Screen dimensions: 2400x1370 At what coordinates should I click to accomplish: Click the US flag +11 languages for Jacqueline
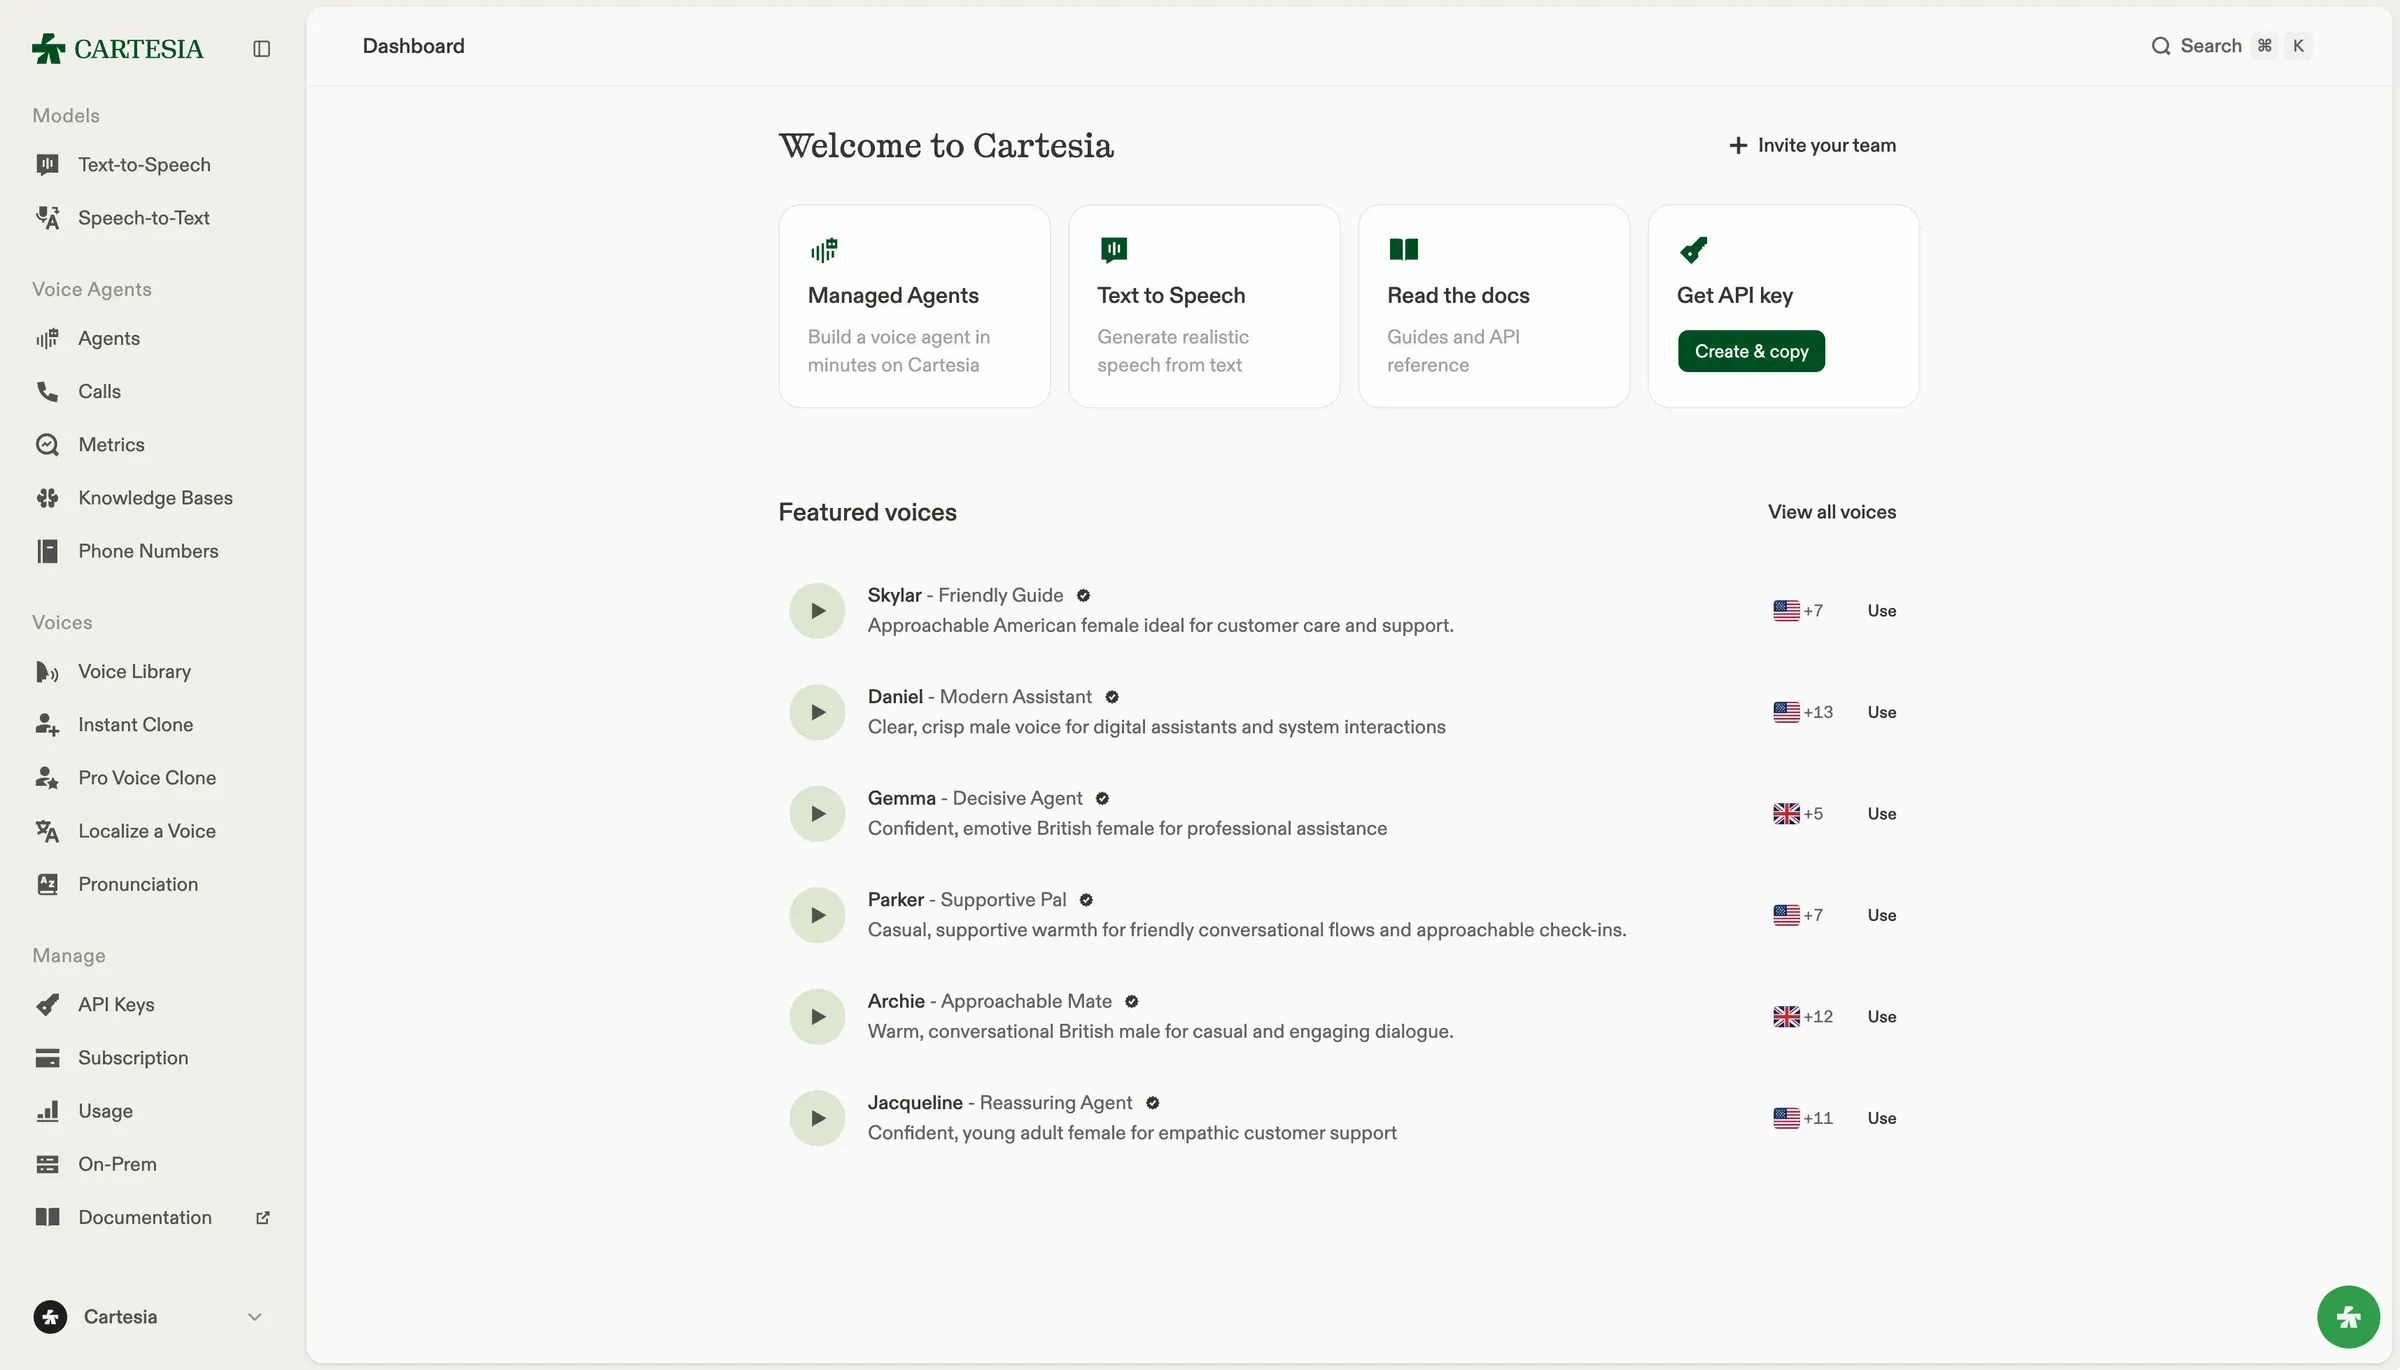point(1803,1119)
